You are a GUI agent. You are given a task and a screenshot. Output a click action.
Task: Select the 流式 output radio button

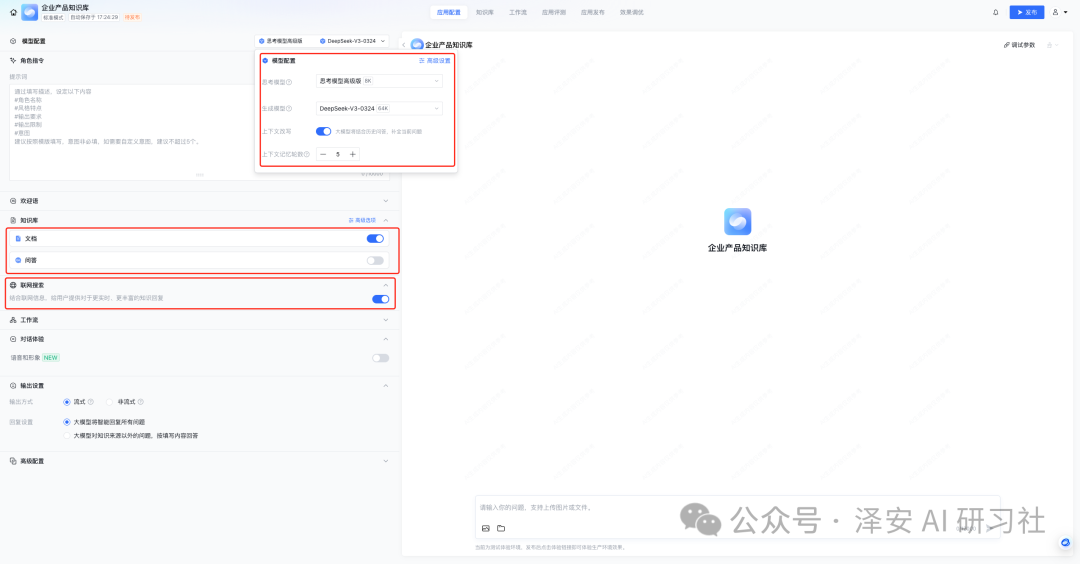[x=67, y=401]
